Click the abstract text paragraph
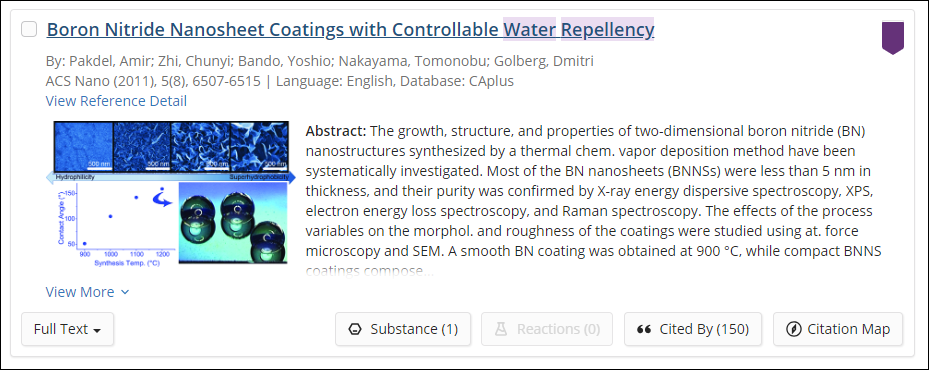This screenshot has height=370, width=929. [x=594, y=201]
